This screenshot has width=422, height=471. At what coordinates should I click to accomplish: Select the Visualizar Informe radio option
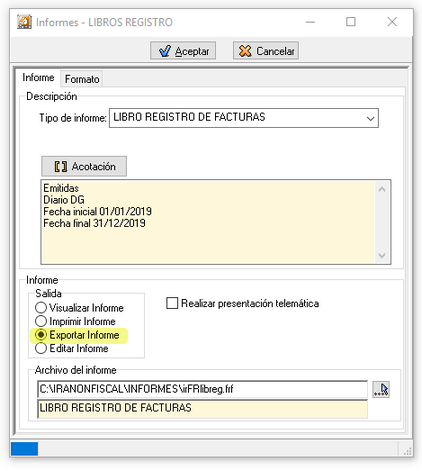[79, 307]
